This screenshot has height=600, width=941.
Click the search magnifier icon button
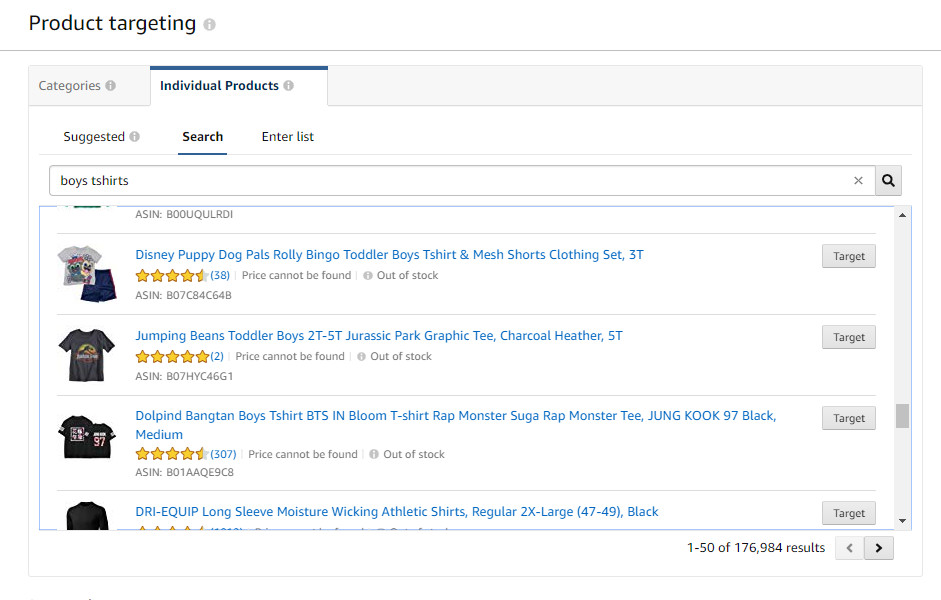click(888, 181)
